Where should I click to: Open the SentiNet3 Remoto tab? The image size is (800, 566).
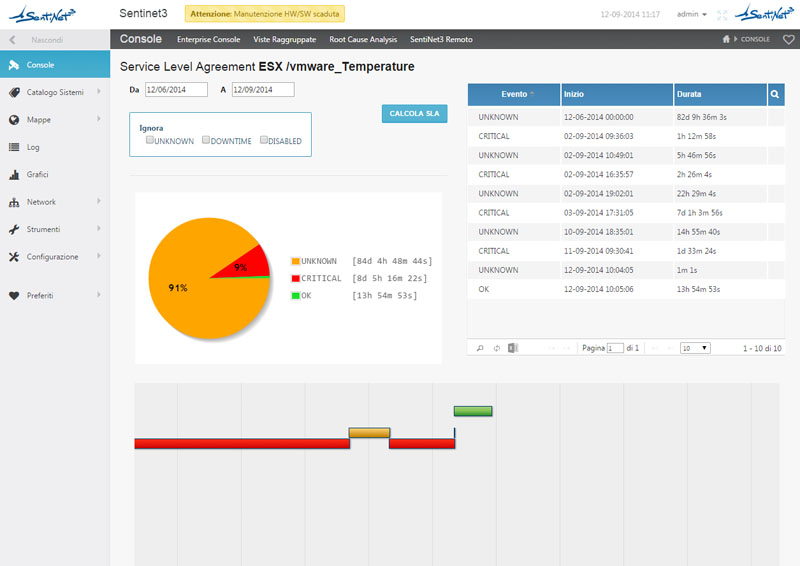click(x=441, y=39)
